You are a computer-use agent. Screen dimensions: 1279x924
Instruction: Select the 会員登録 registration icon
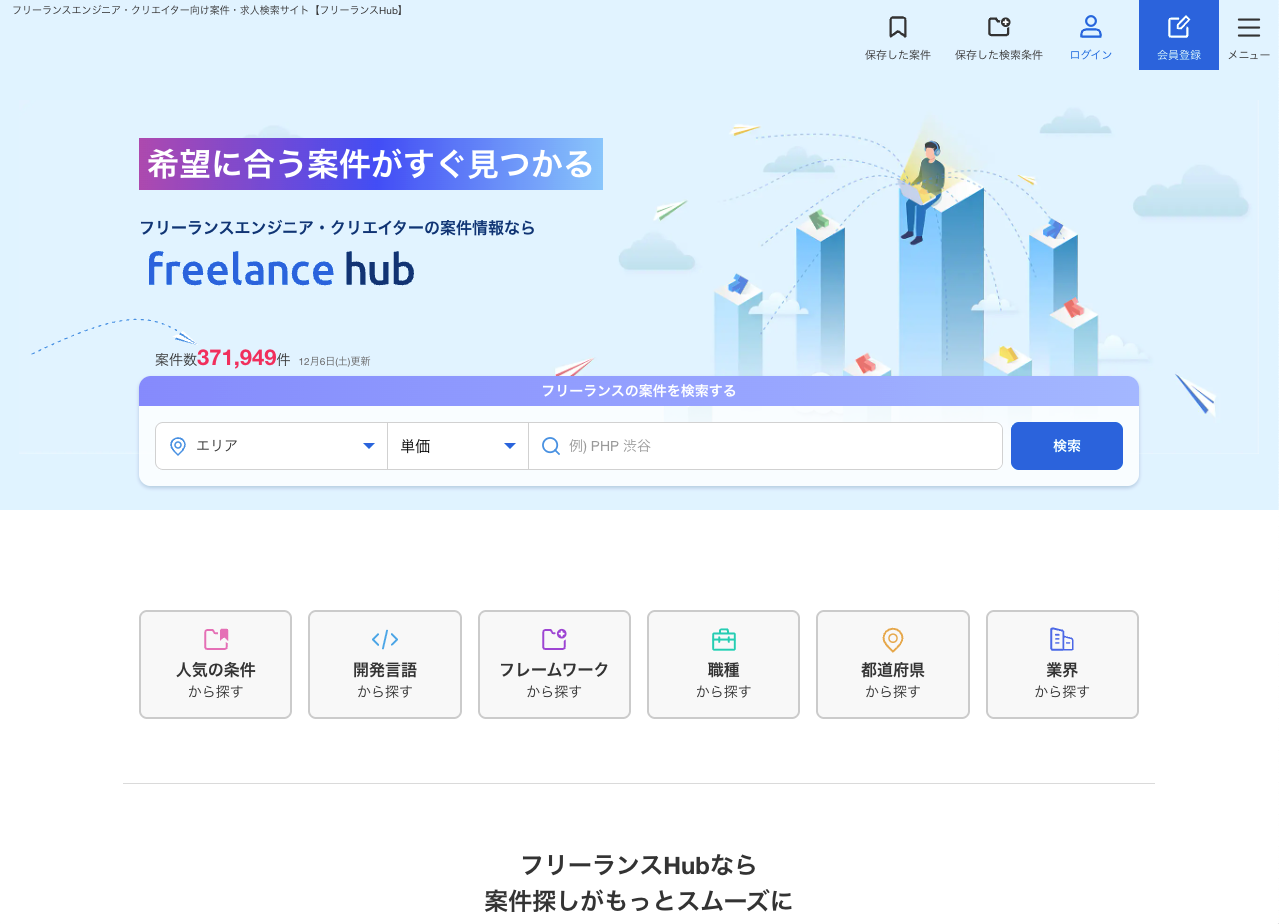1179,27
